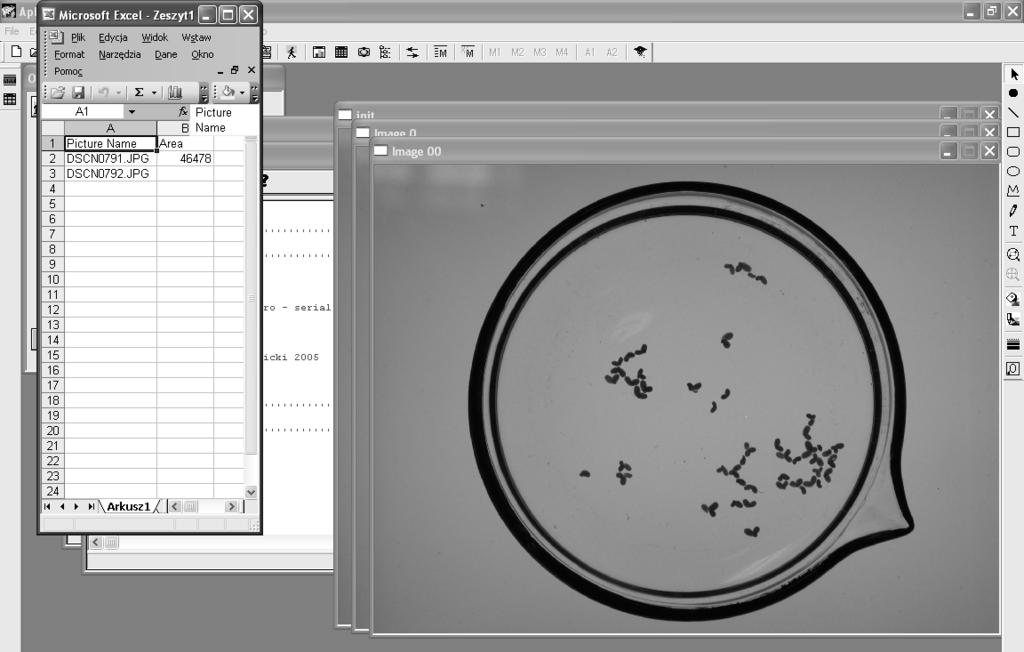The width and height of the screenshot is (1024, 652).
Task: Select the pencil freehand tool
Action: [x=1014, y=210]
